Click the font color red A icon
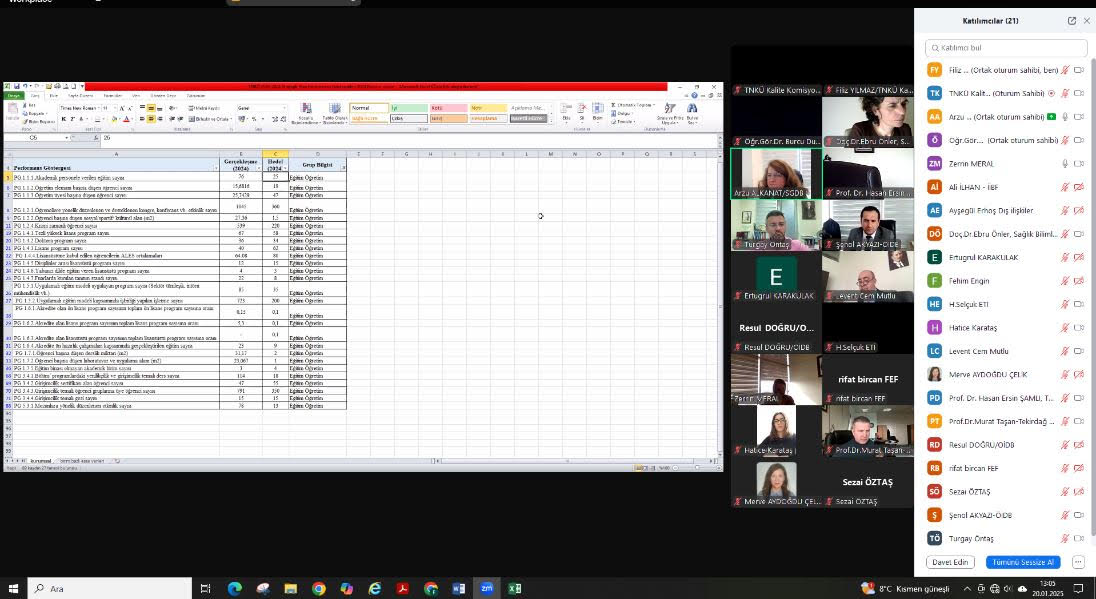 point(126,120)
